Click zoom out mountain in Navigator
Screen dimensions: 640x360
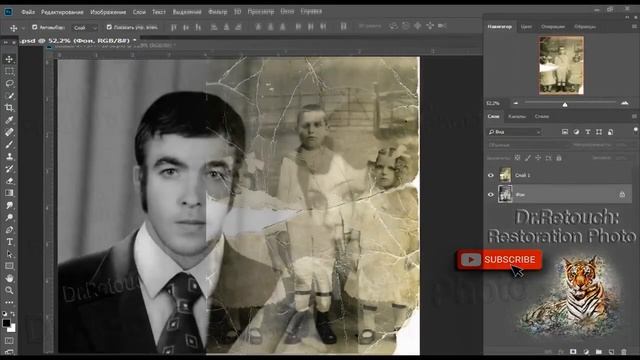pos(516,103)
